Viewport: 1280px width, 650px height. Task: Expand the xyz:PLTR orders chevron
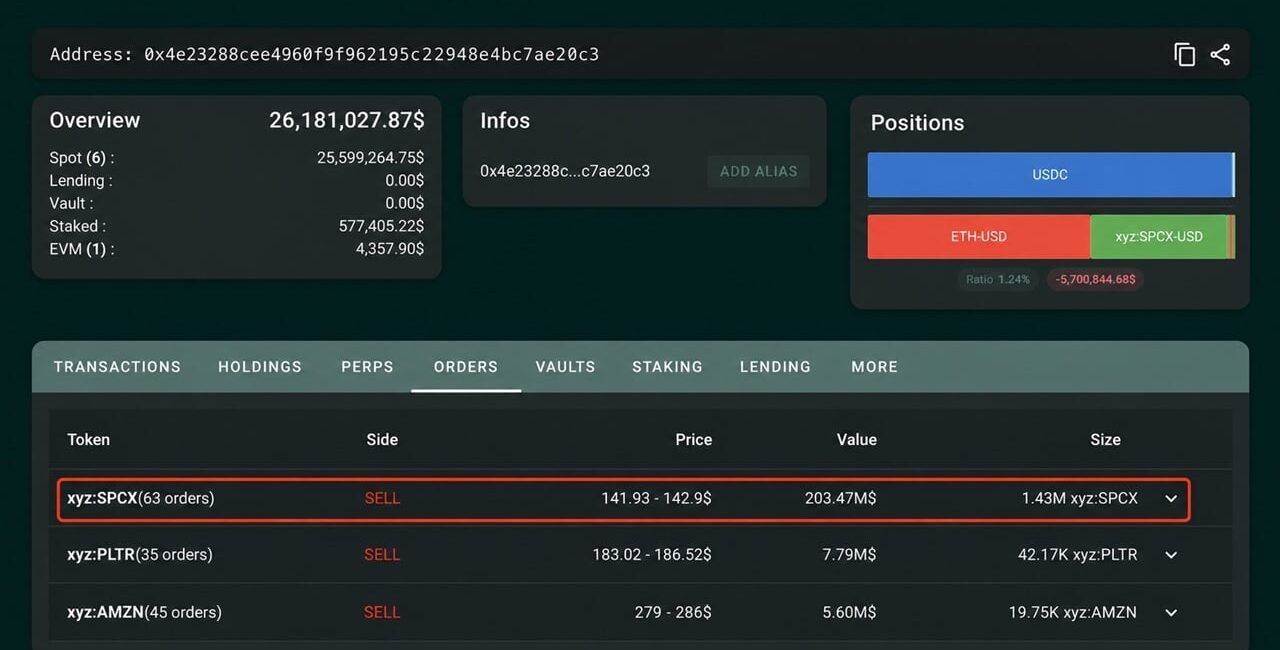coord(1171,555)
